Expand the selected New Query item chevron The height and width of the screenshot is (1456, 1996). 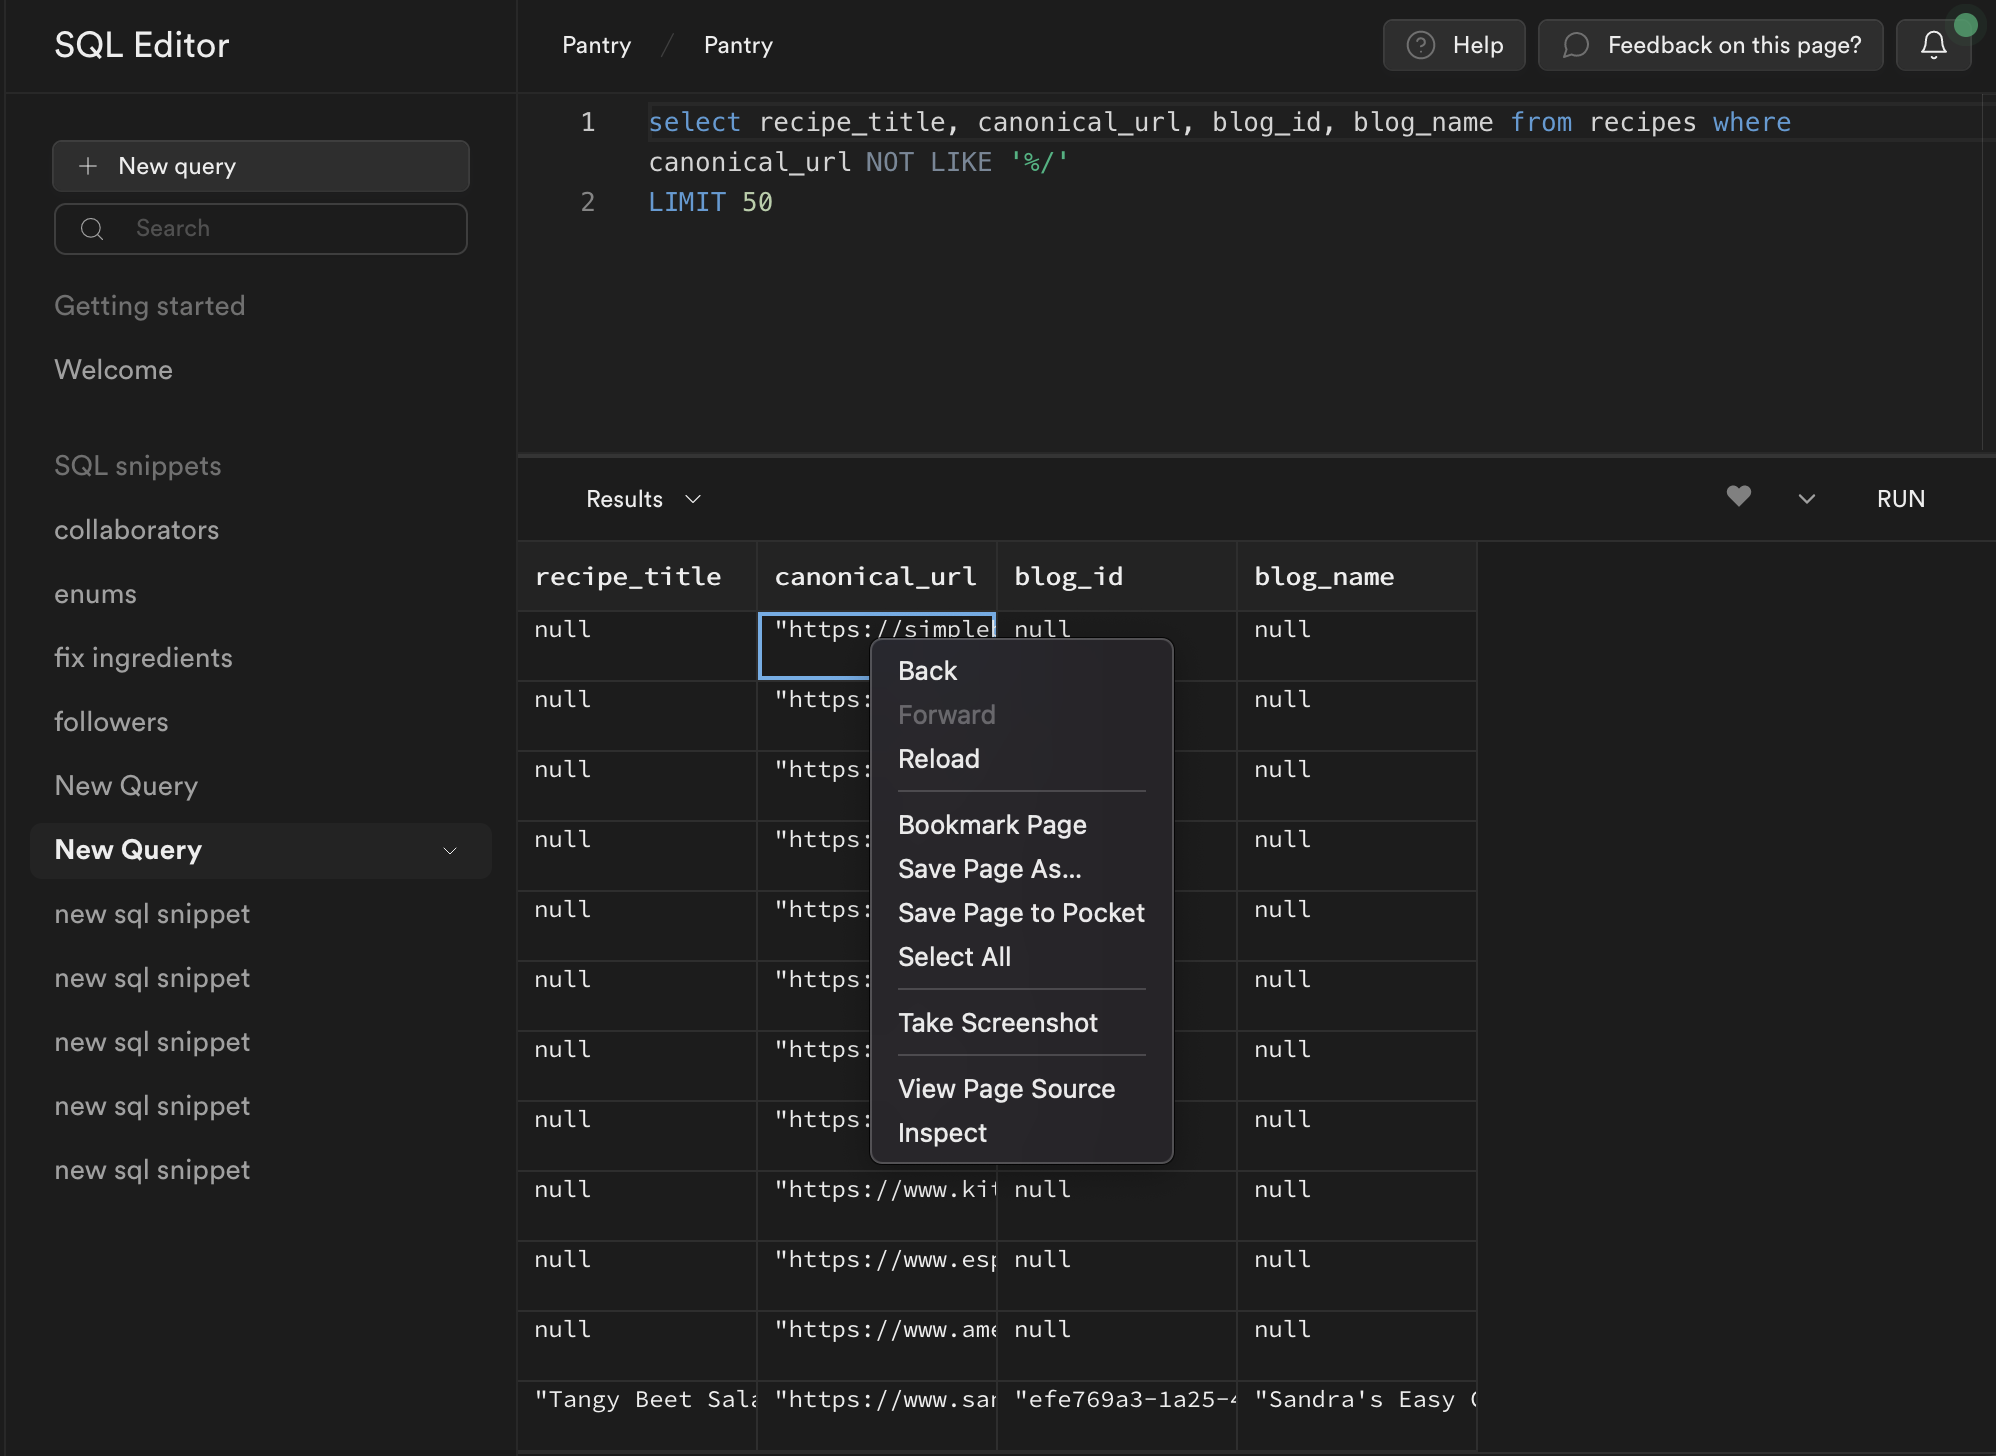tap(449, 850)
